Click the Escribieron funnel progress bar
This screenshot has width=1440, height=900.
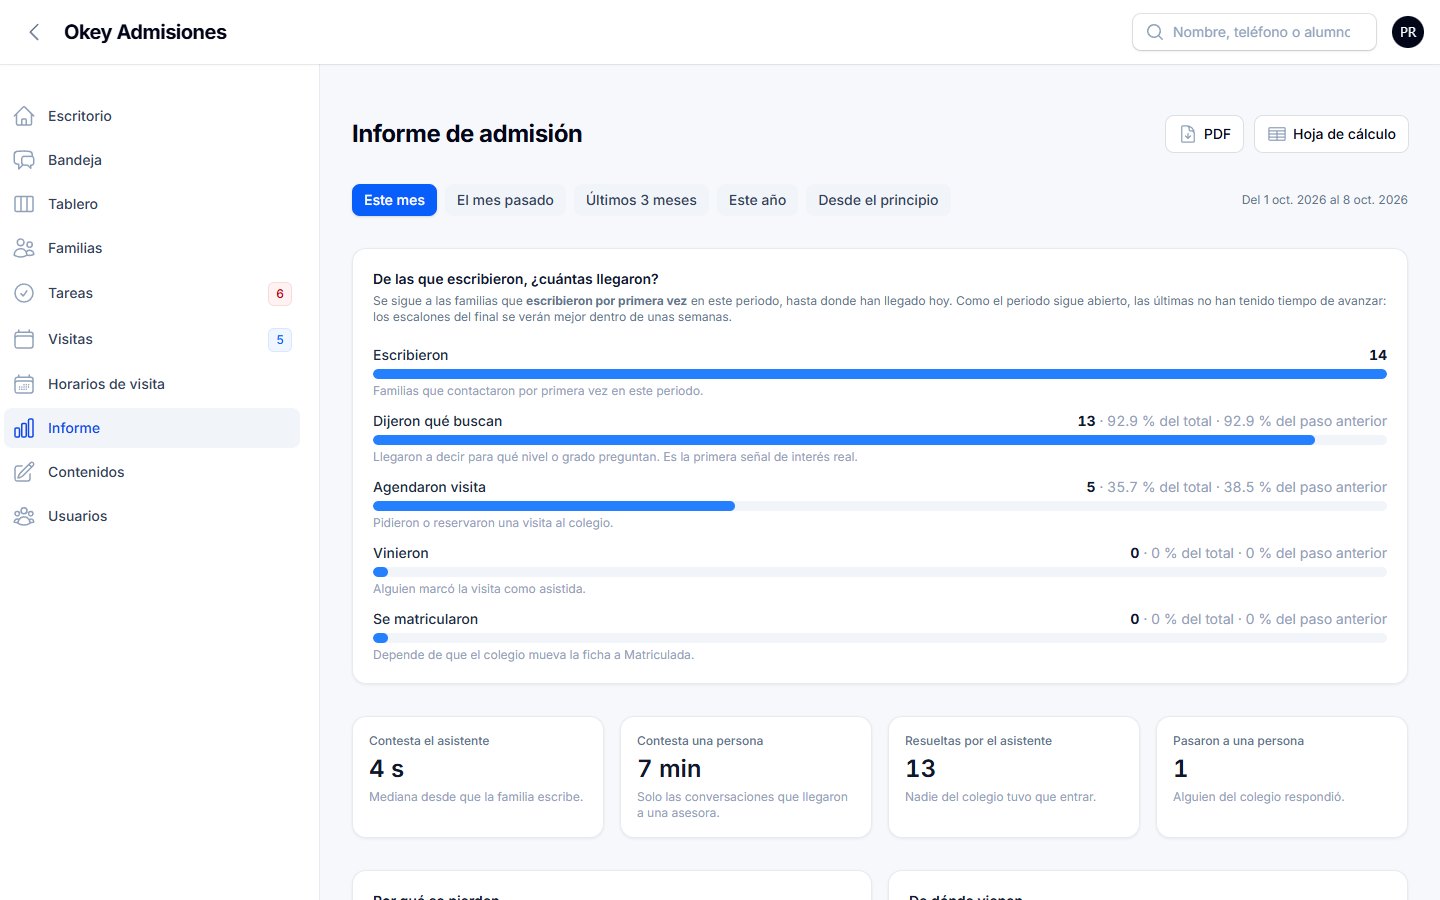point(880,374)
